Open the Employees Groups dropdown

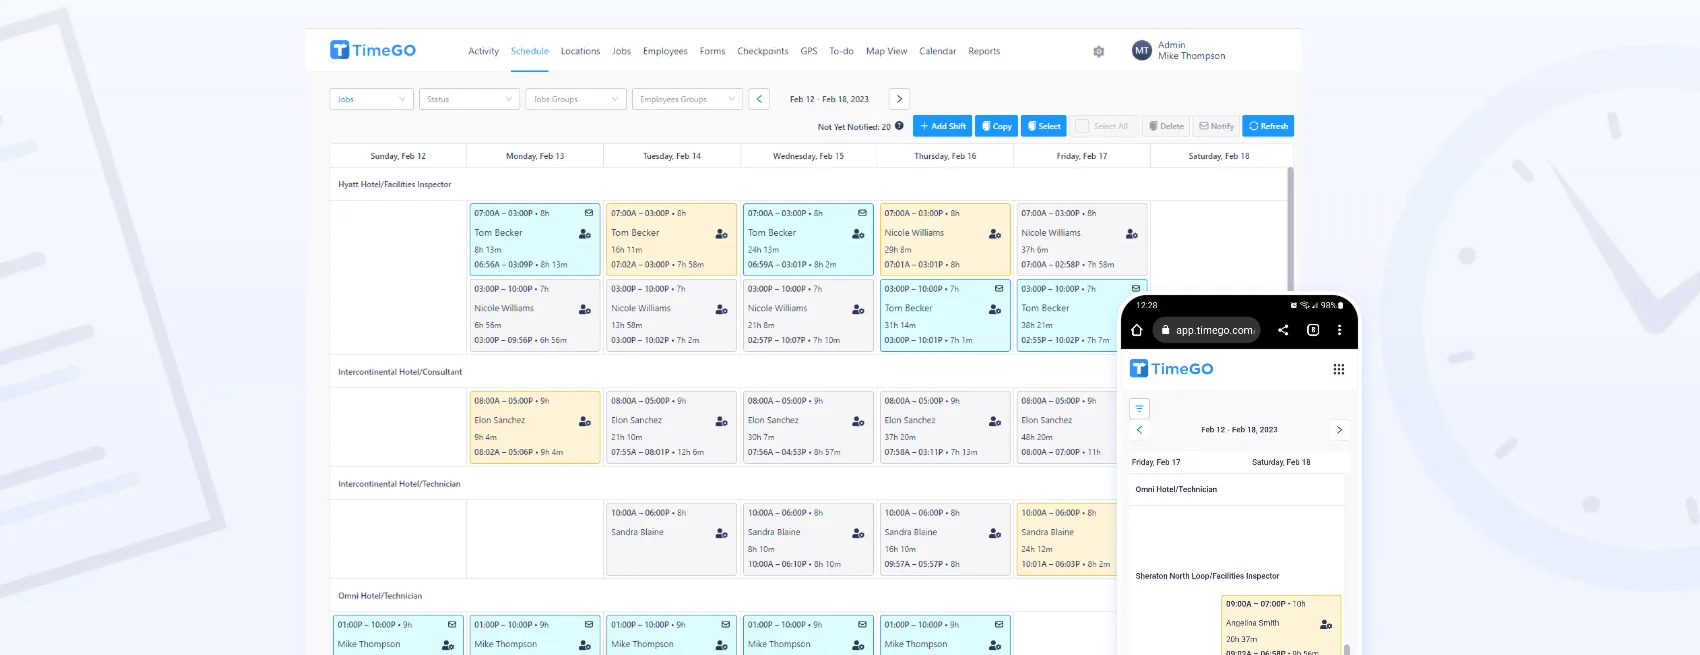[x=687, y=99]
